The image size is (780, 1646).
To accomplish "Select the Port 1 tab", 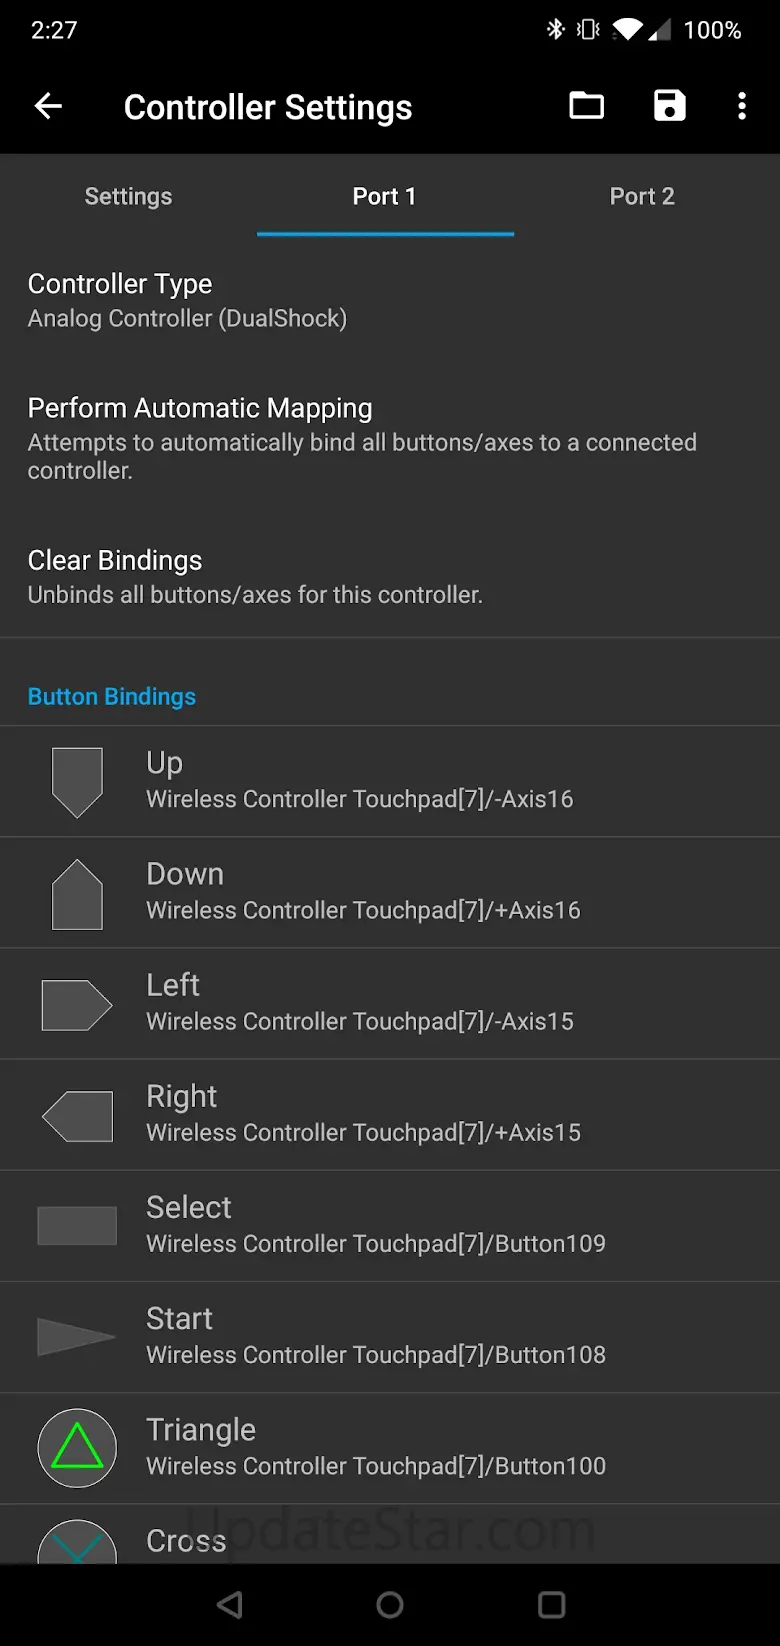I will pos(385,196).
